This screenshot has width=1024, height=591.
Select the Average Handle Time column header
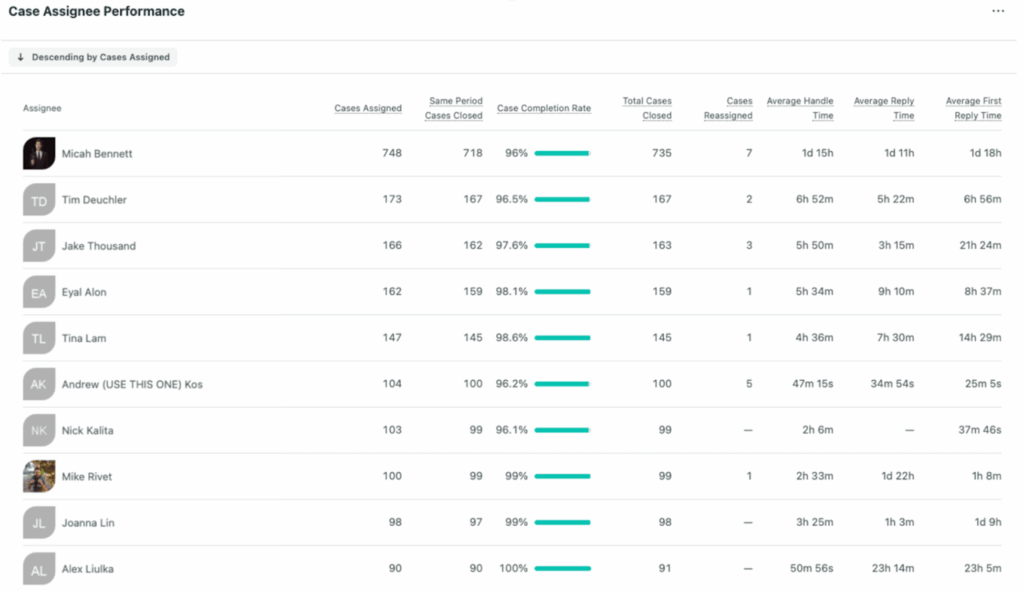[x=800, y=108]
